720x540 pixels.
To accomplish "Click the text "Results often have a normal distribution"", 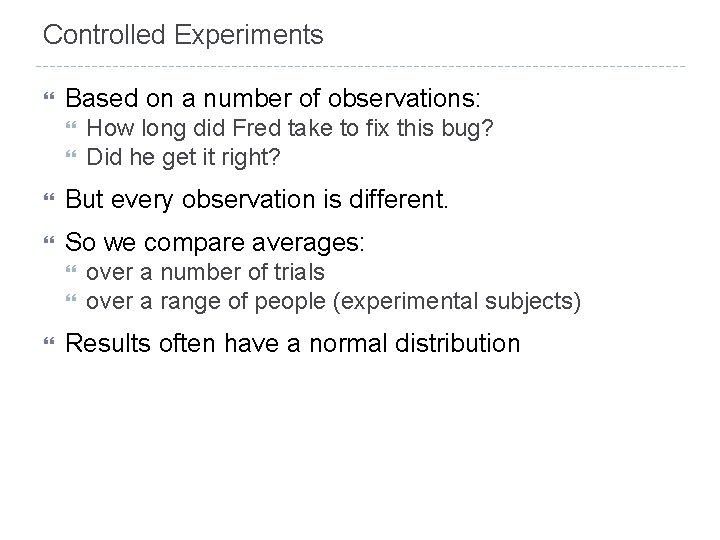I will (292, 344).
